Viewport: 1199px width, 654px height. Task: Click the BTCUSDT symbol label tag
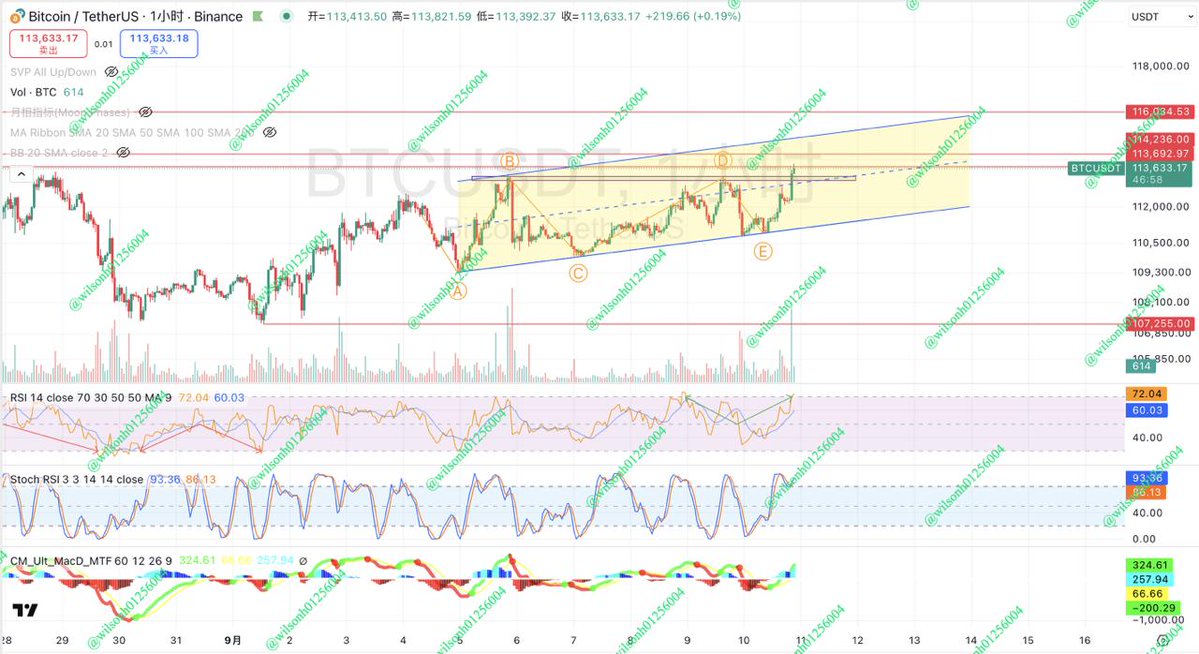[1095, 168]
